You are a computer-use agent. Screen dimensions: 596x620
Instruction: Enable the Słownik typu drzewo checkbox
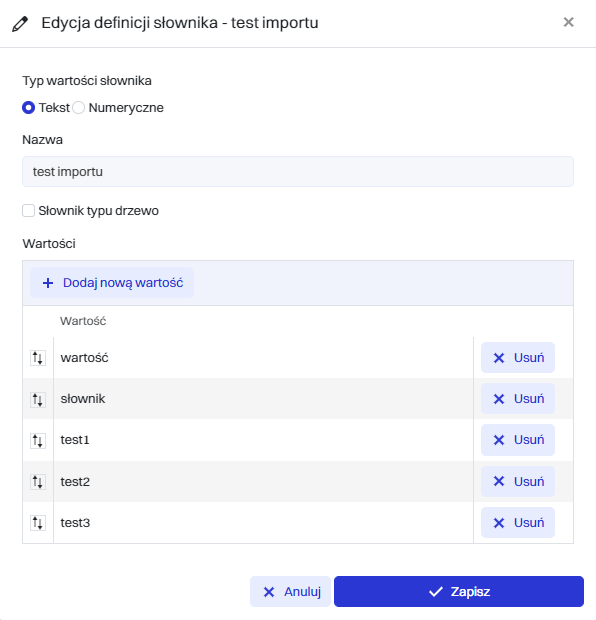(28, 211)
